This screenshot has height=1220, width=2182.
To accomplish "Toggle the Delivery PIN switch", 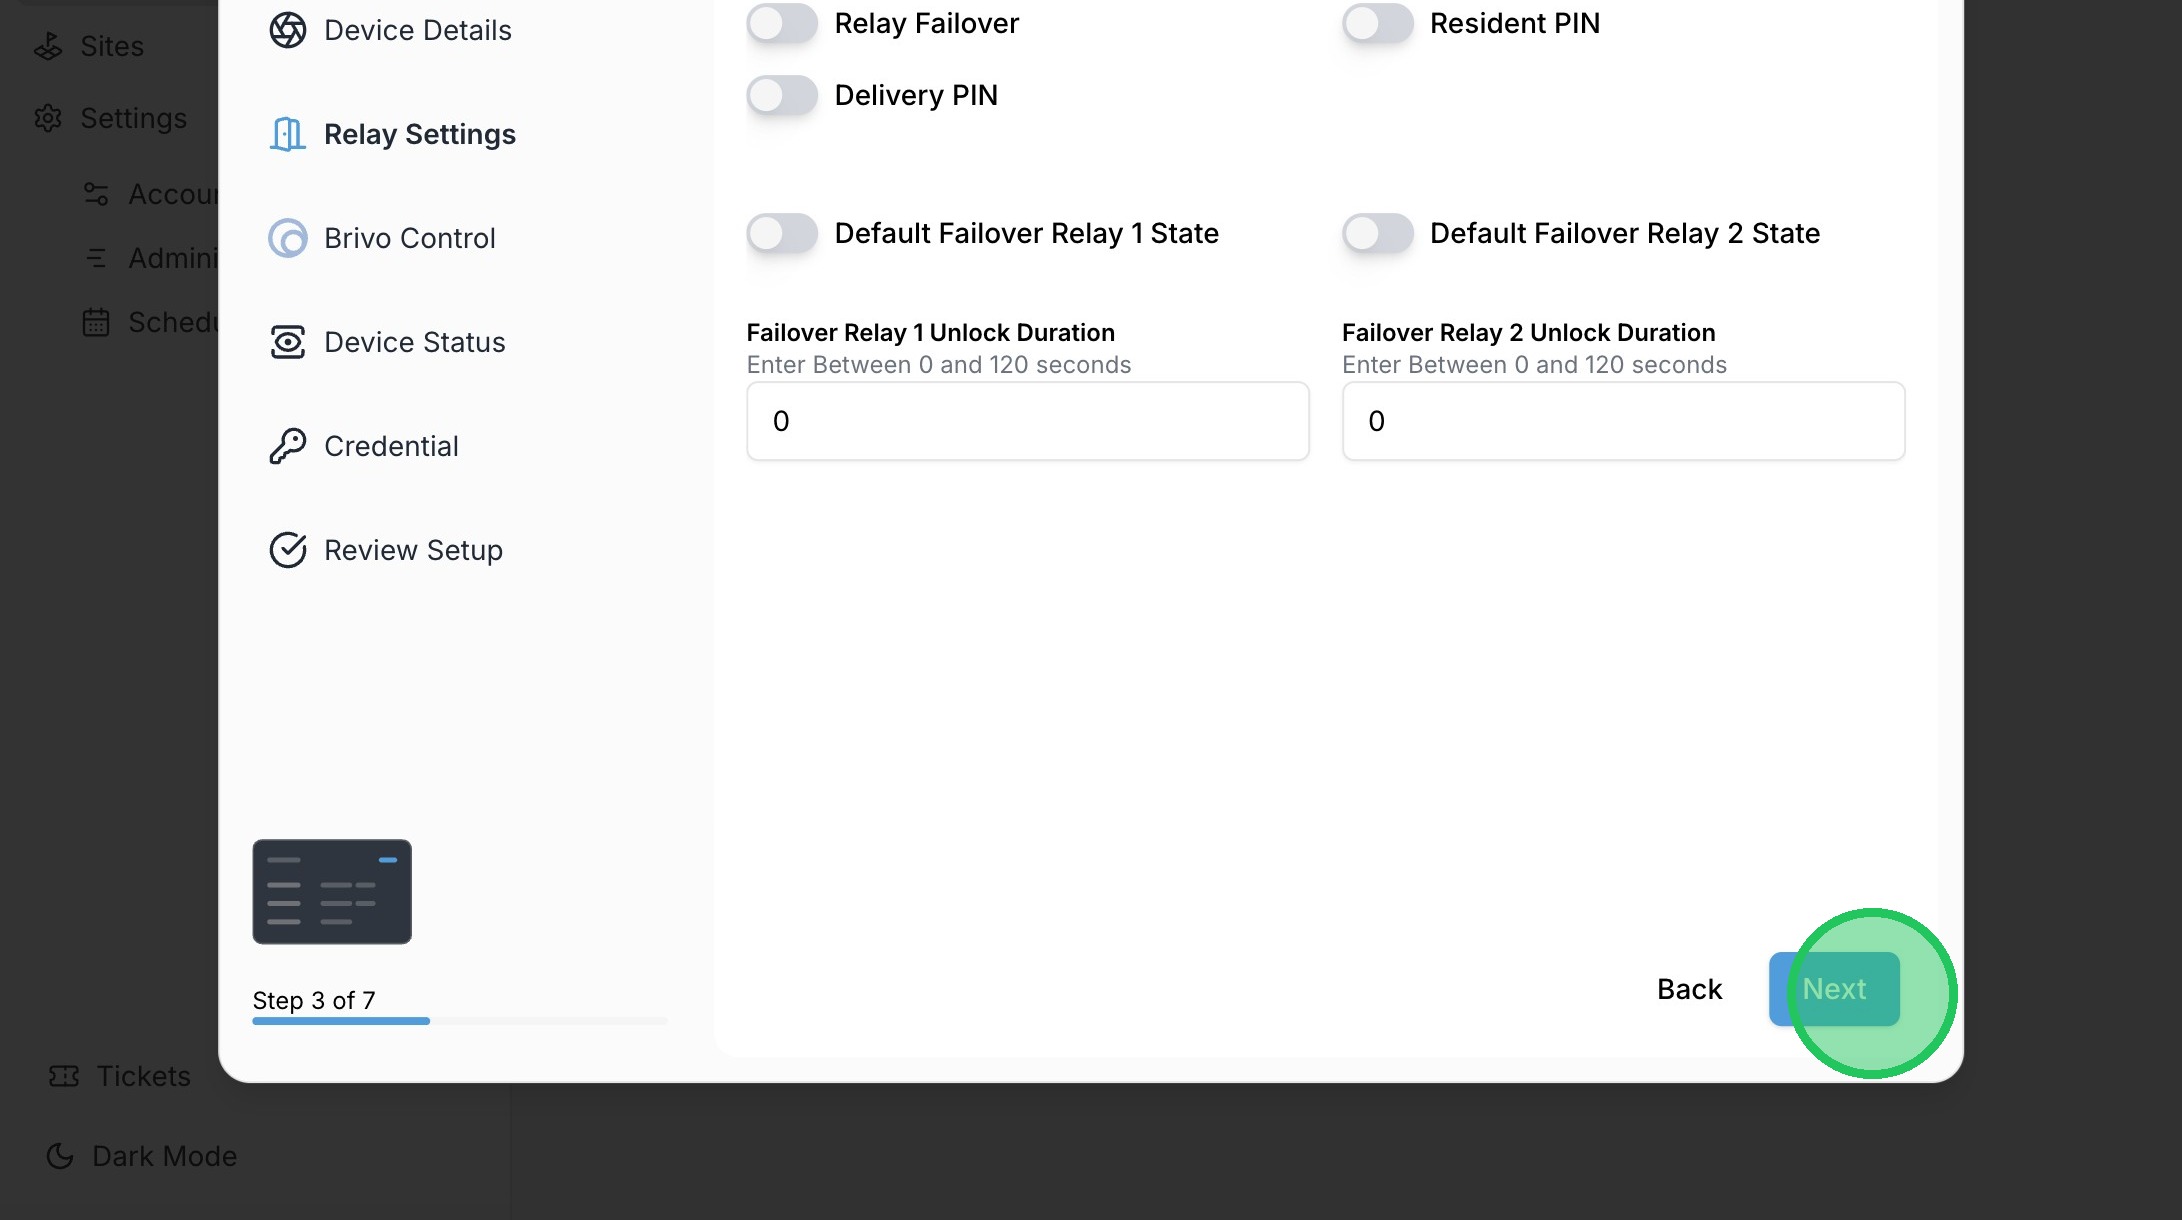I will click(x=782, y=95).
